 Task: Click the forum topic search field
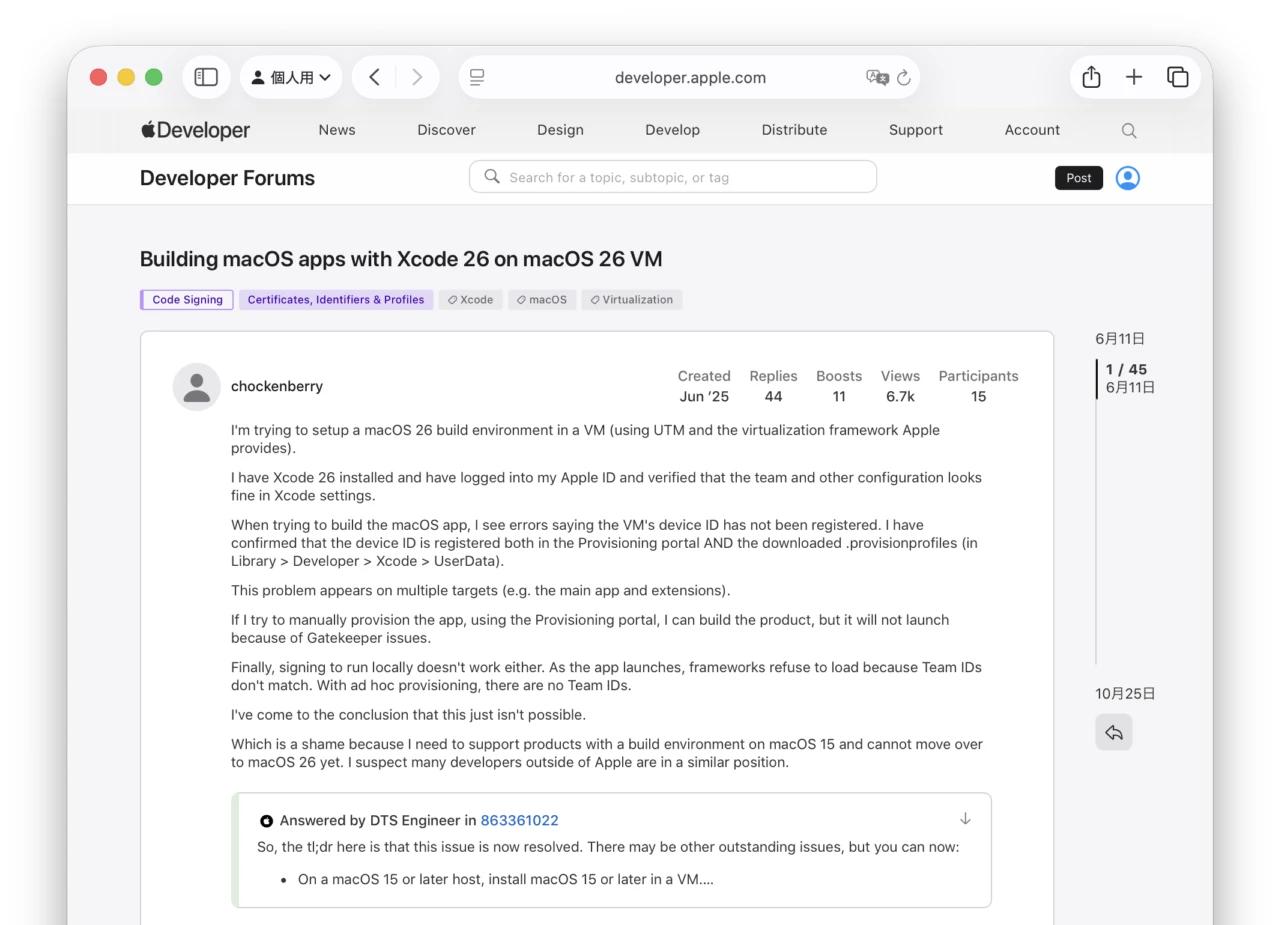click(x=672, y=176)
